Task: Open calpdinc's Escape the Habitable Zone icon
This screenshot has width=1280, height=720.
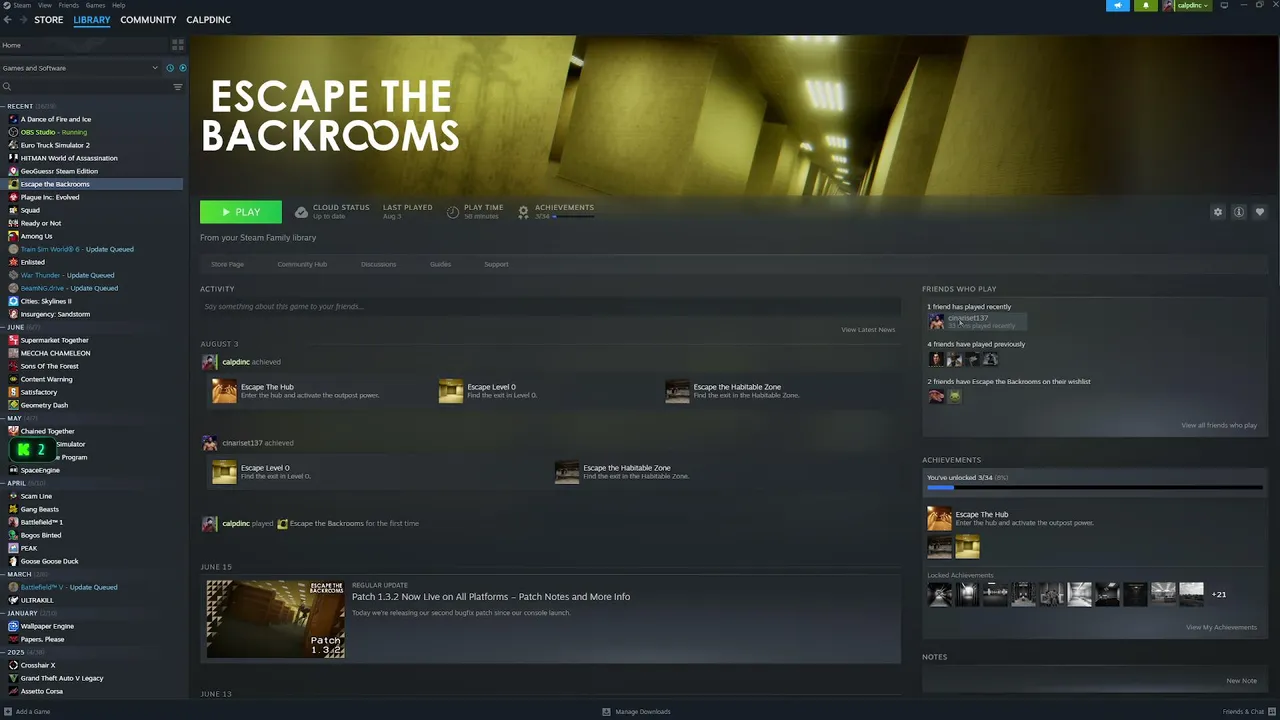Action: [x=678, y=391]
